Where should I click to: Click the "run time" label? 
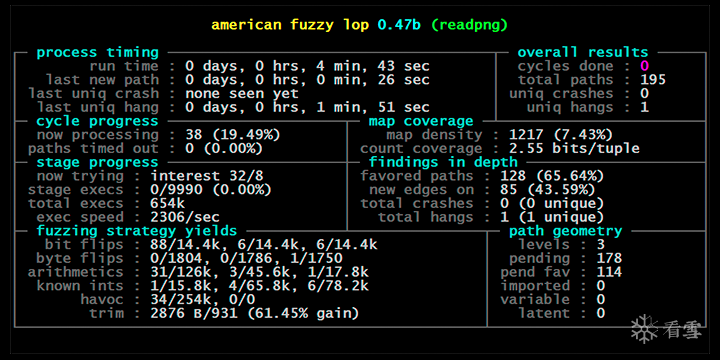pos(124,67)
